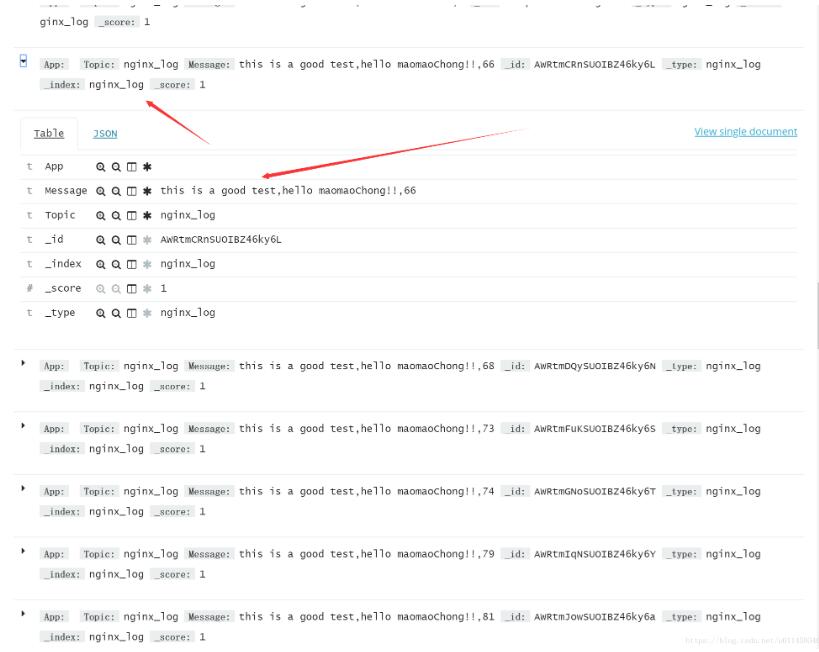Filter out value on Topic field
Screen dimensions: 819x652
pos(116,215)
